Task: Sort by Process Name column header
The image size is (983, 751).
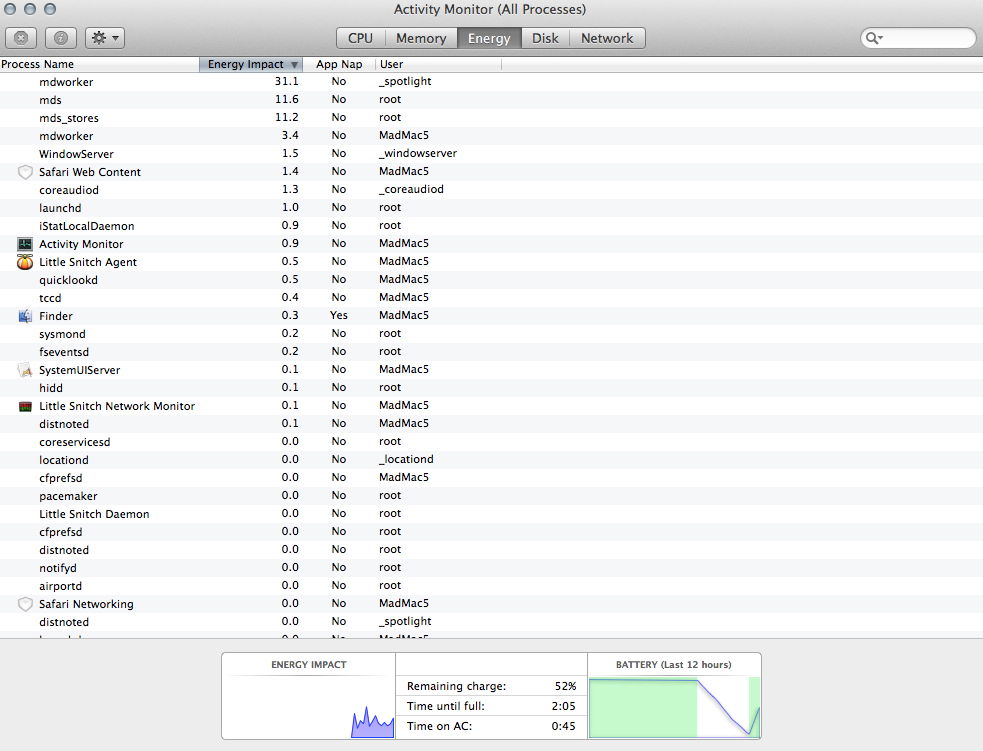Action: (100, 64)
